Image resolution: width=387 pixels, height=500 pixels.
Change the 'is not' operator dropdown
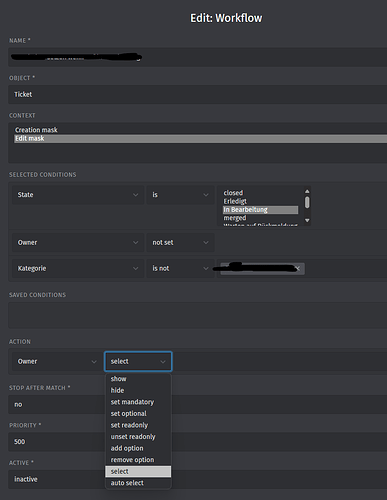[180, 268]
